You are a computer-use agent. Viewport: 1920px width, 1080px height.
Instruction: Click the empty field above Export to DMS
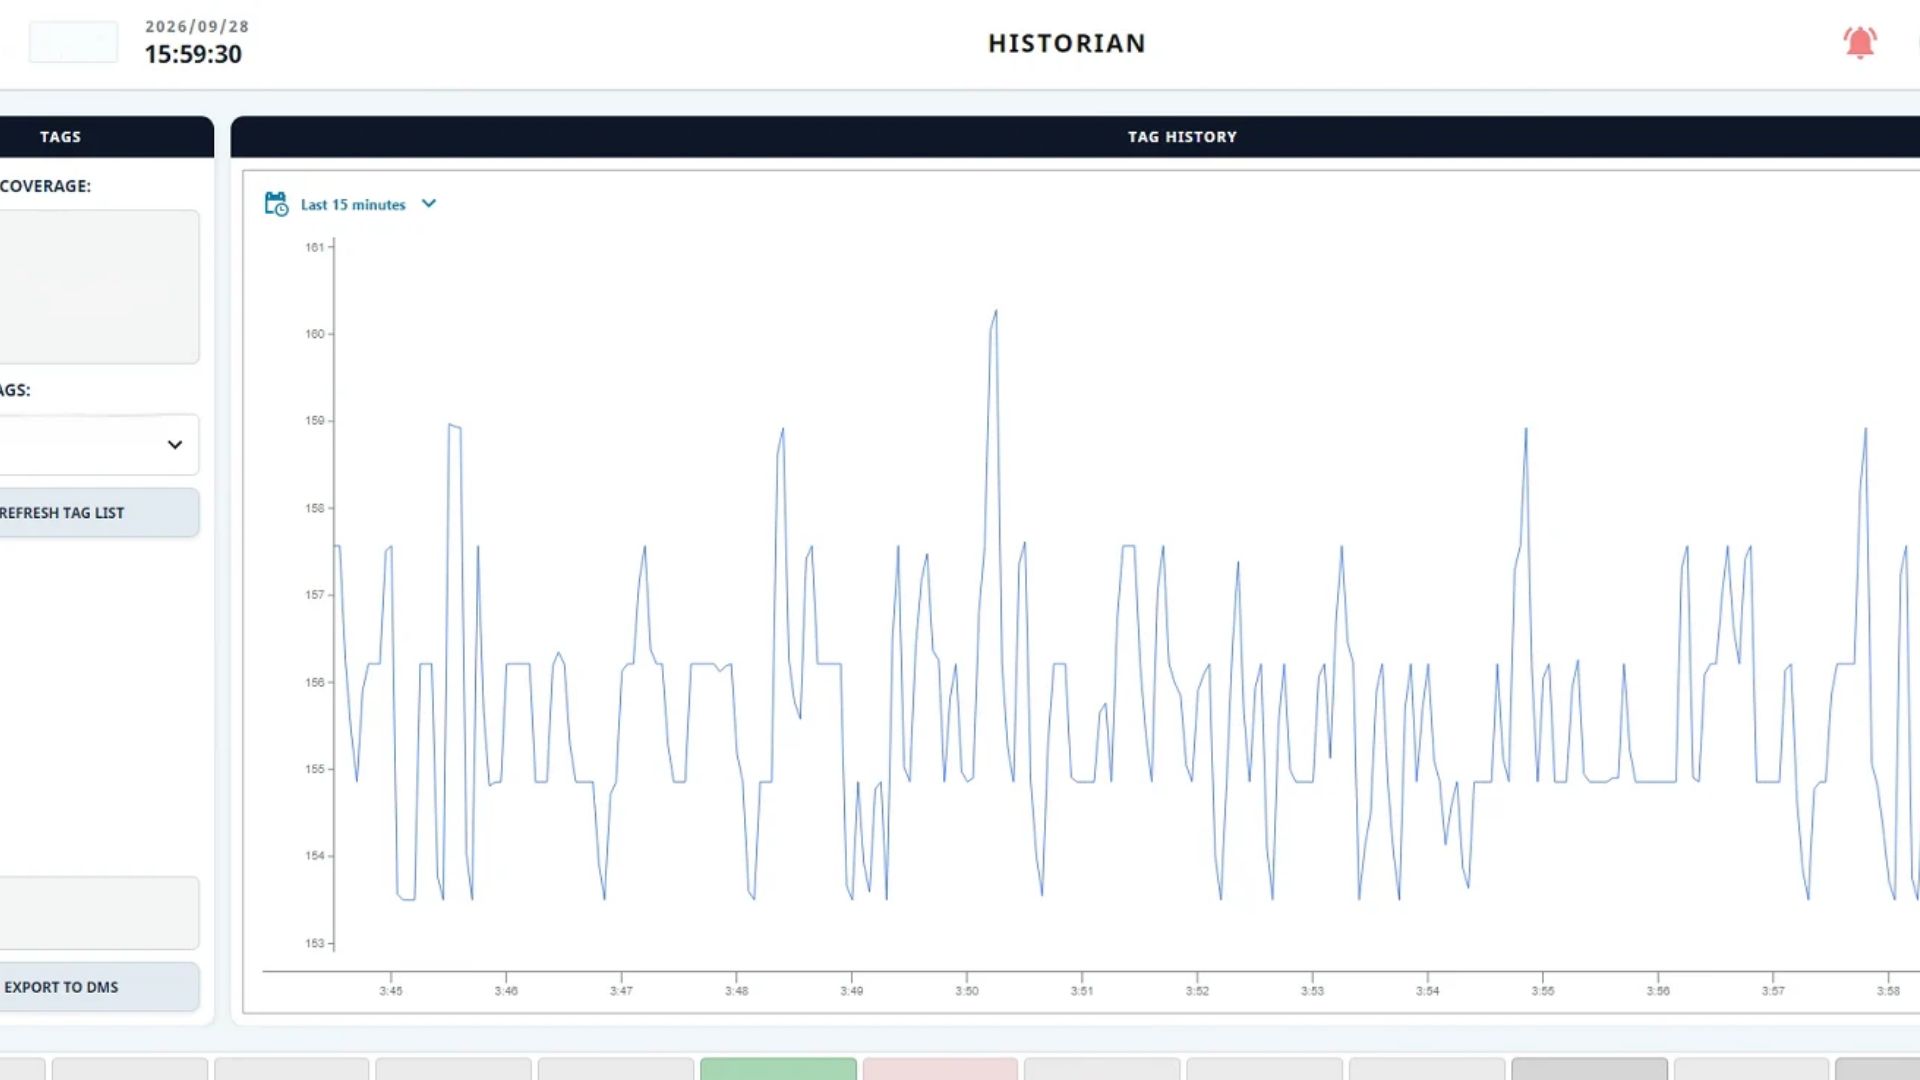click(x=98, y=913)
